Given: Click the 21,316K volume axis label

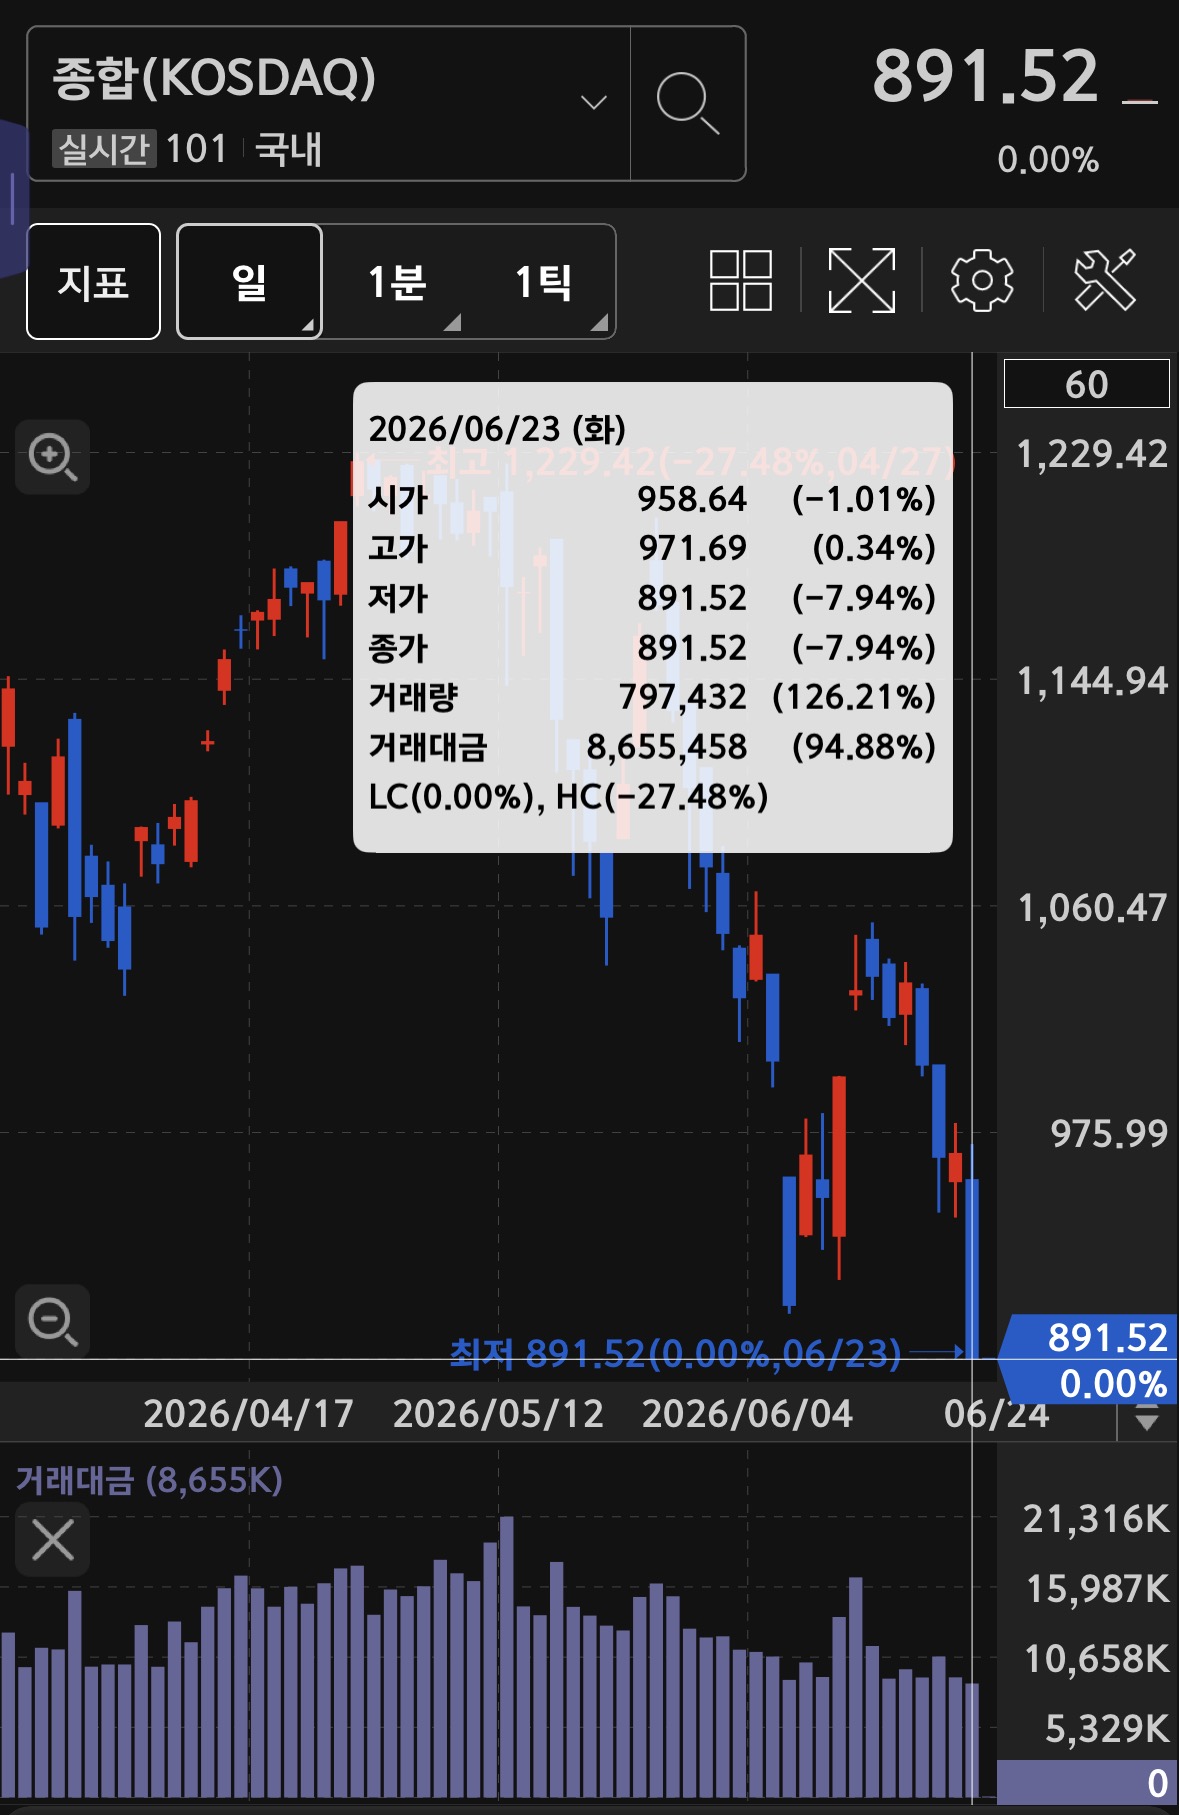Looking at the screenshot, I should point(1096,1519).
